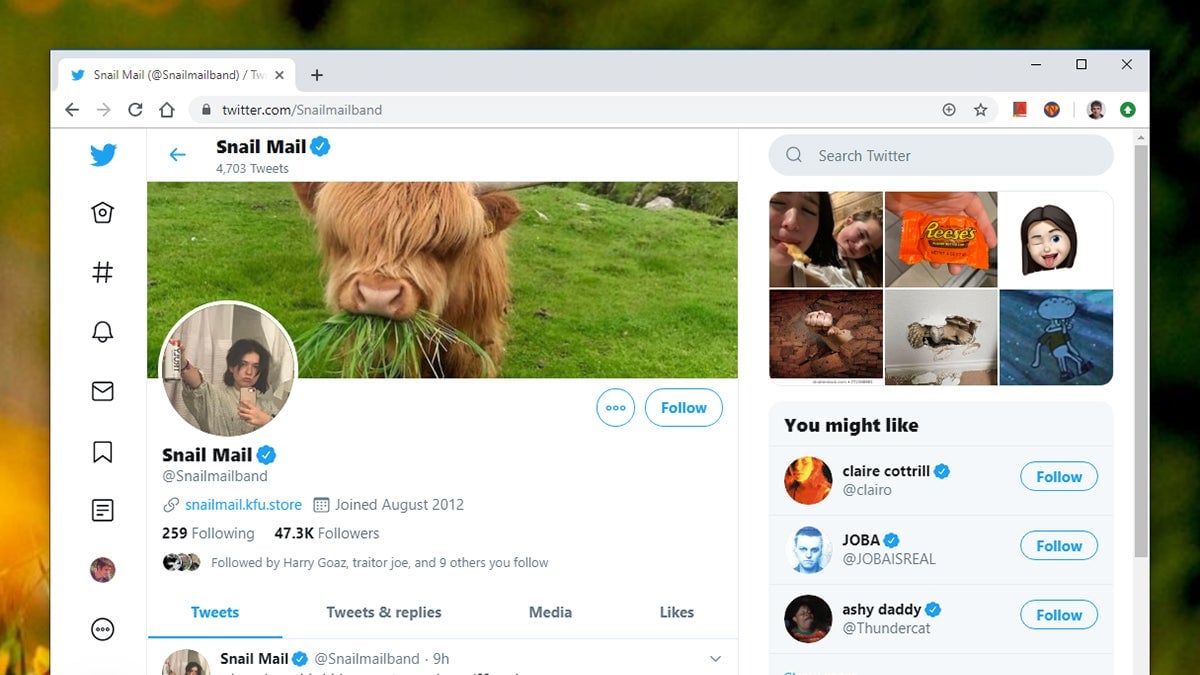Open Bookmarks from the sidebar
This screenshot has width=1200, height=675.
pos(102,451)
